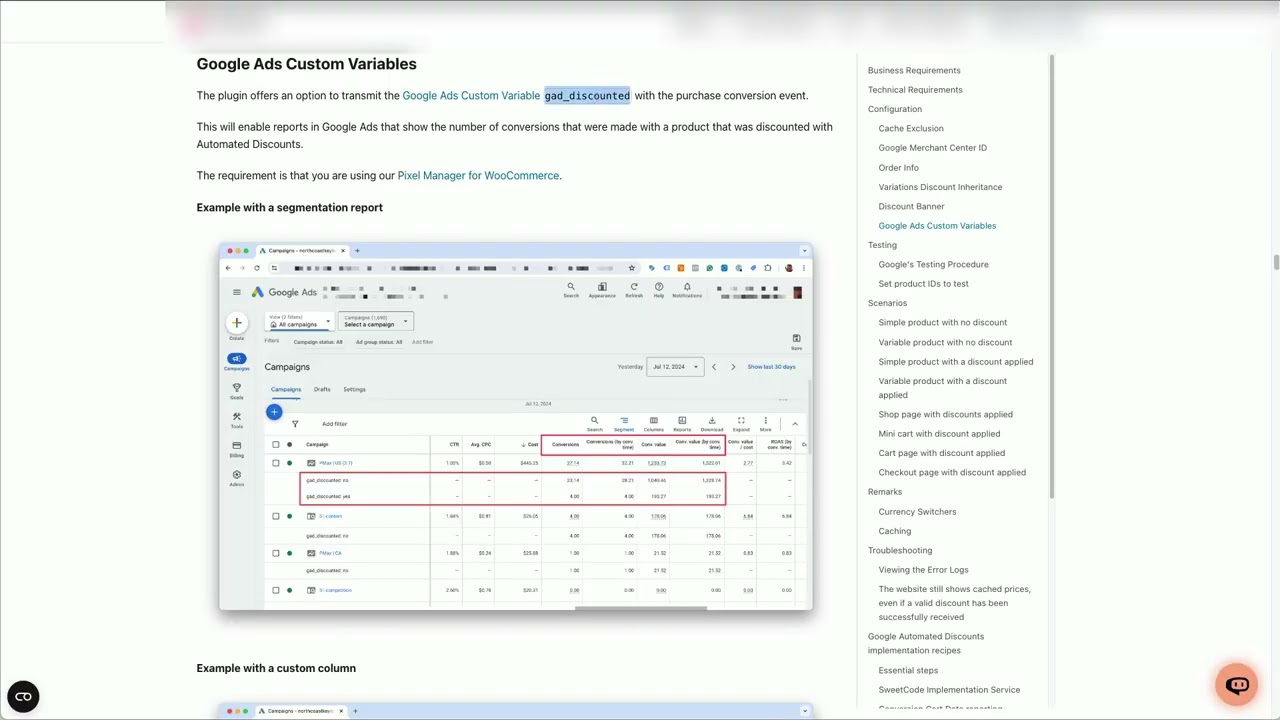Image resolution: width=1280 pixels, height=720 pixels.
Task: Open Variable product with a discount applied
Action: [x=943, y=388]
